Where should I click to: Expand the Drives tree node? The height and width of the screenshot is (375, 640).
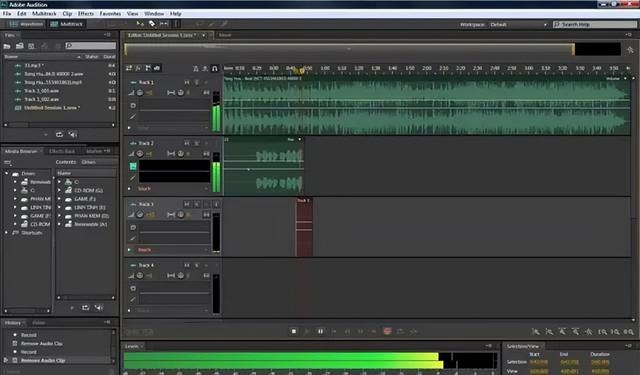click(6, 173)
